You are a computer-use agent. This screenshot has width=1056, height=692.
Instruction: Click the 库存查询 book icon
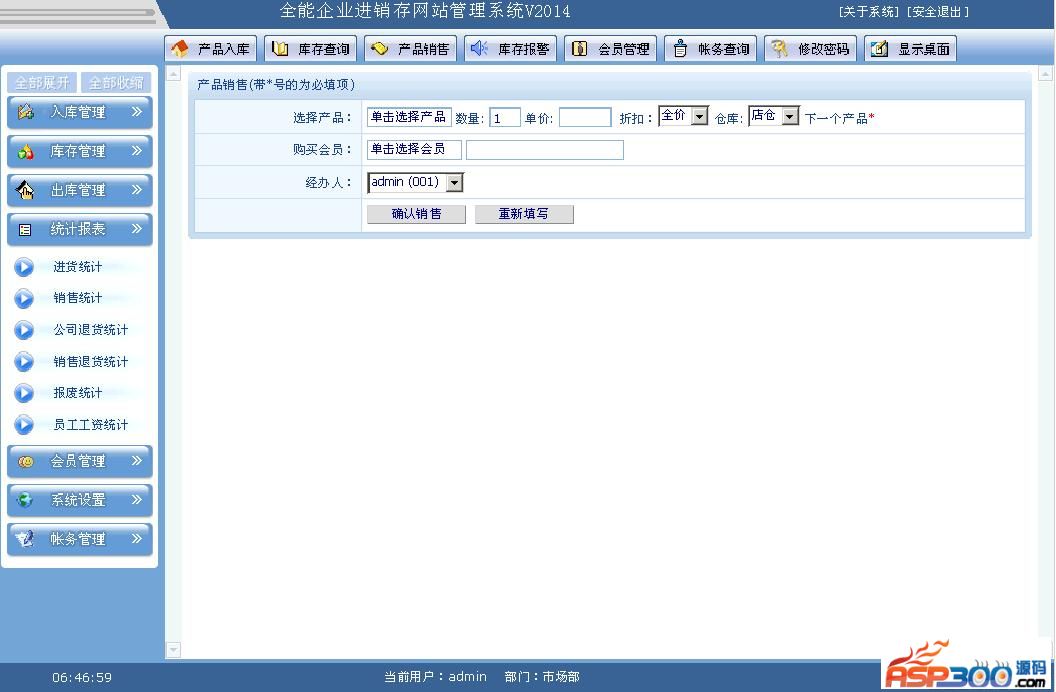pos(279,48)
